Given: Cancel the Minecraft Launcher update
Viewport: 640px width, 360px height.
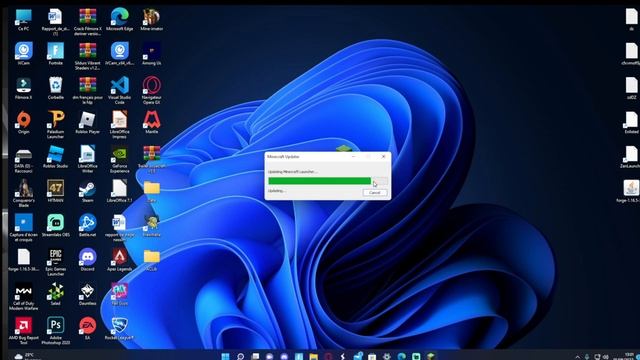Looking at the screenshot, I should tap(375, 193).
